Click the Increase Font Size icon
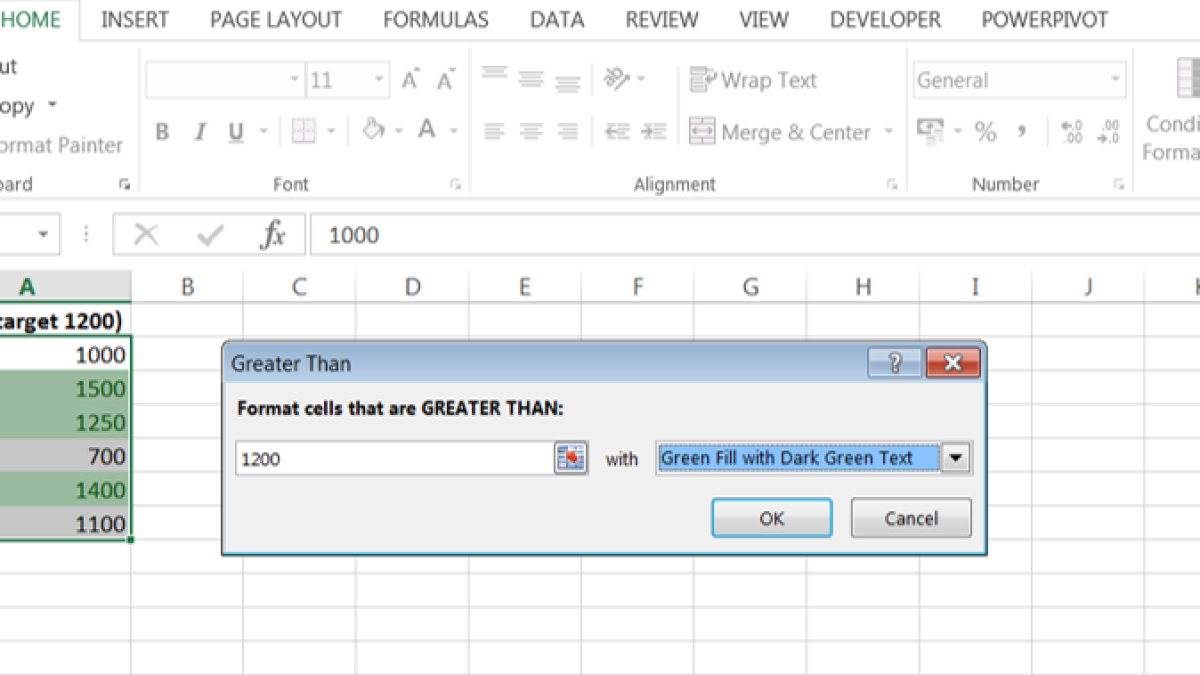1200x675 pixels. 410,80
